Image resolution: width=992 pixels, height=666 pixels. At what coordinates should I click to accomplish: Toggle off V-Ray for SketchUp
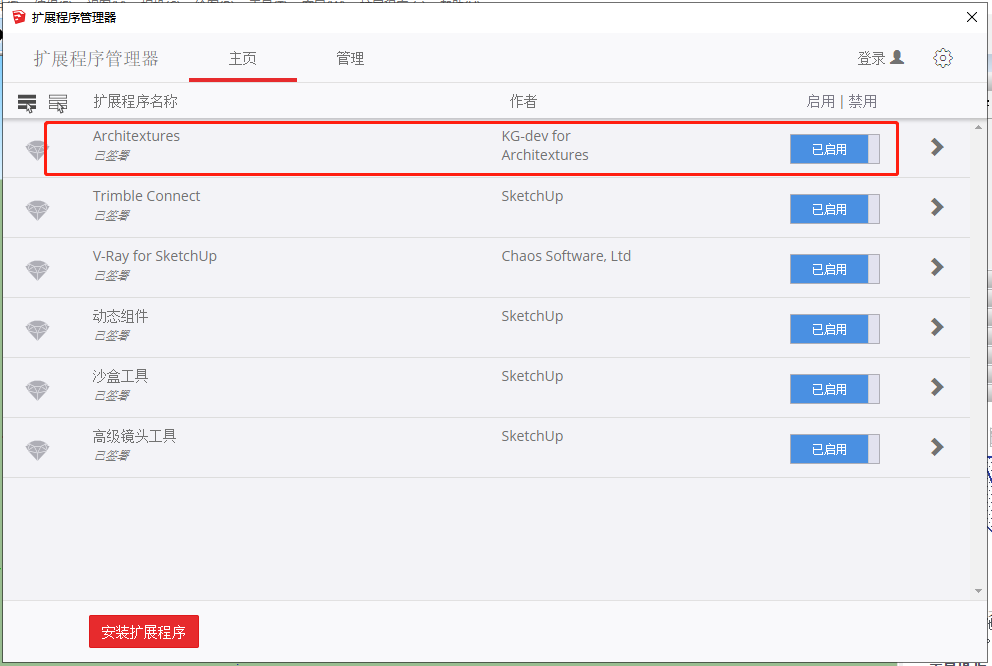pos(834,269)
